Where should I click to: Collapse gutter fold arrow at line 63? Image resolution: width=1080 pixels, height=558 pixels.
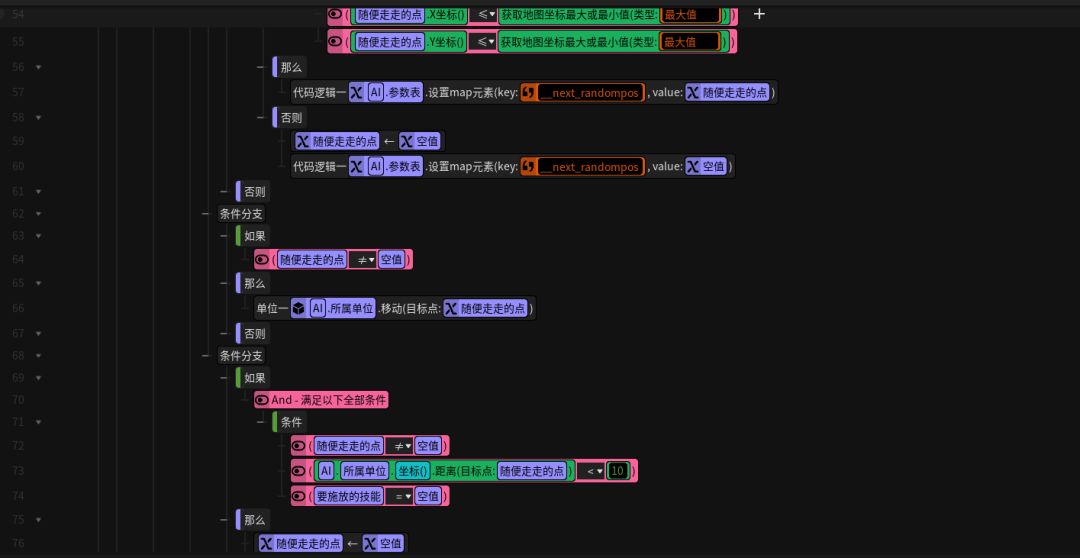pyautogui.click(x=39, y=236)
